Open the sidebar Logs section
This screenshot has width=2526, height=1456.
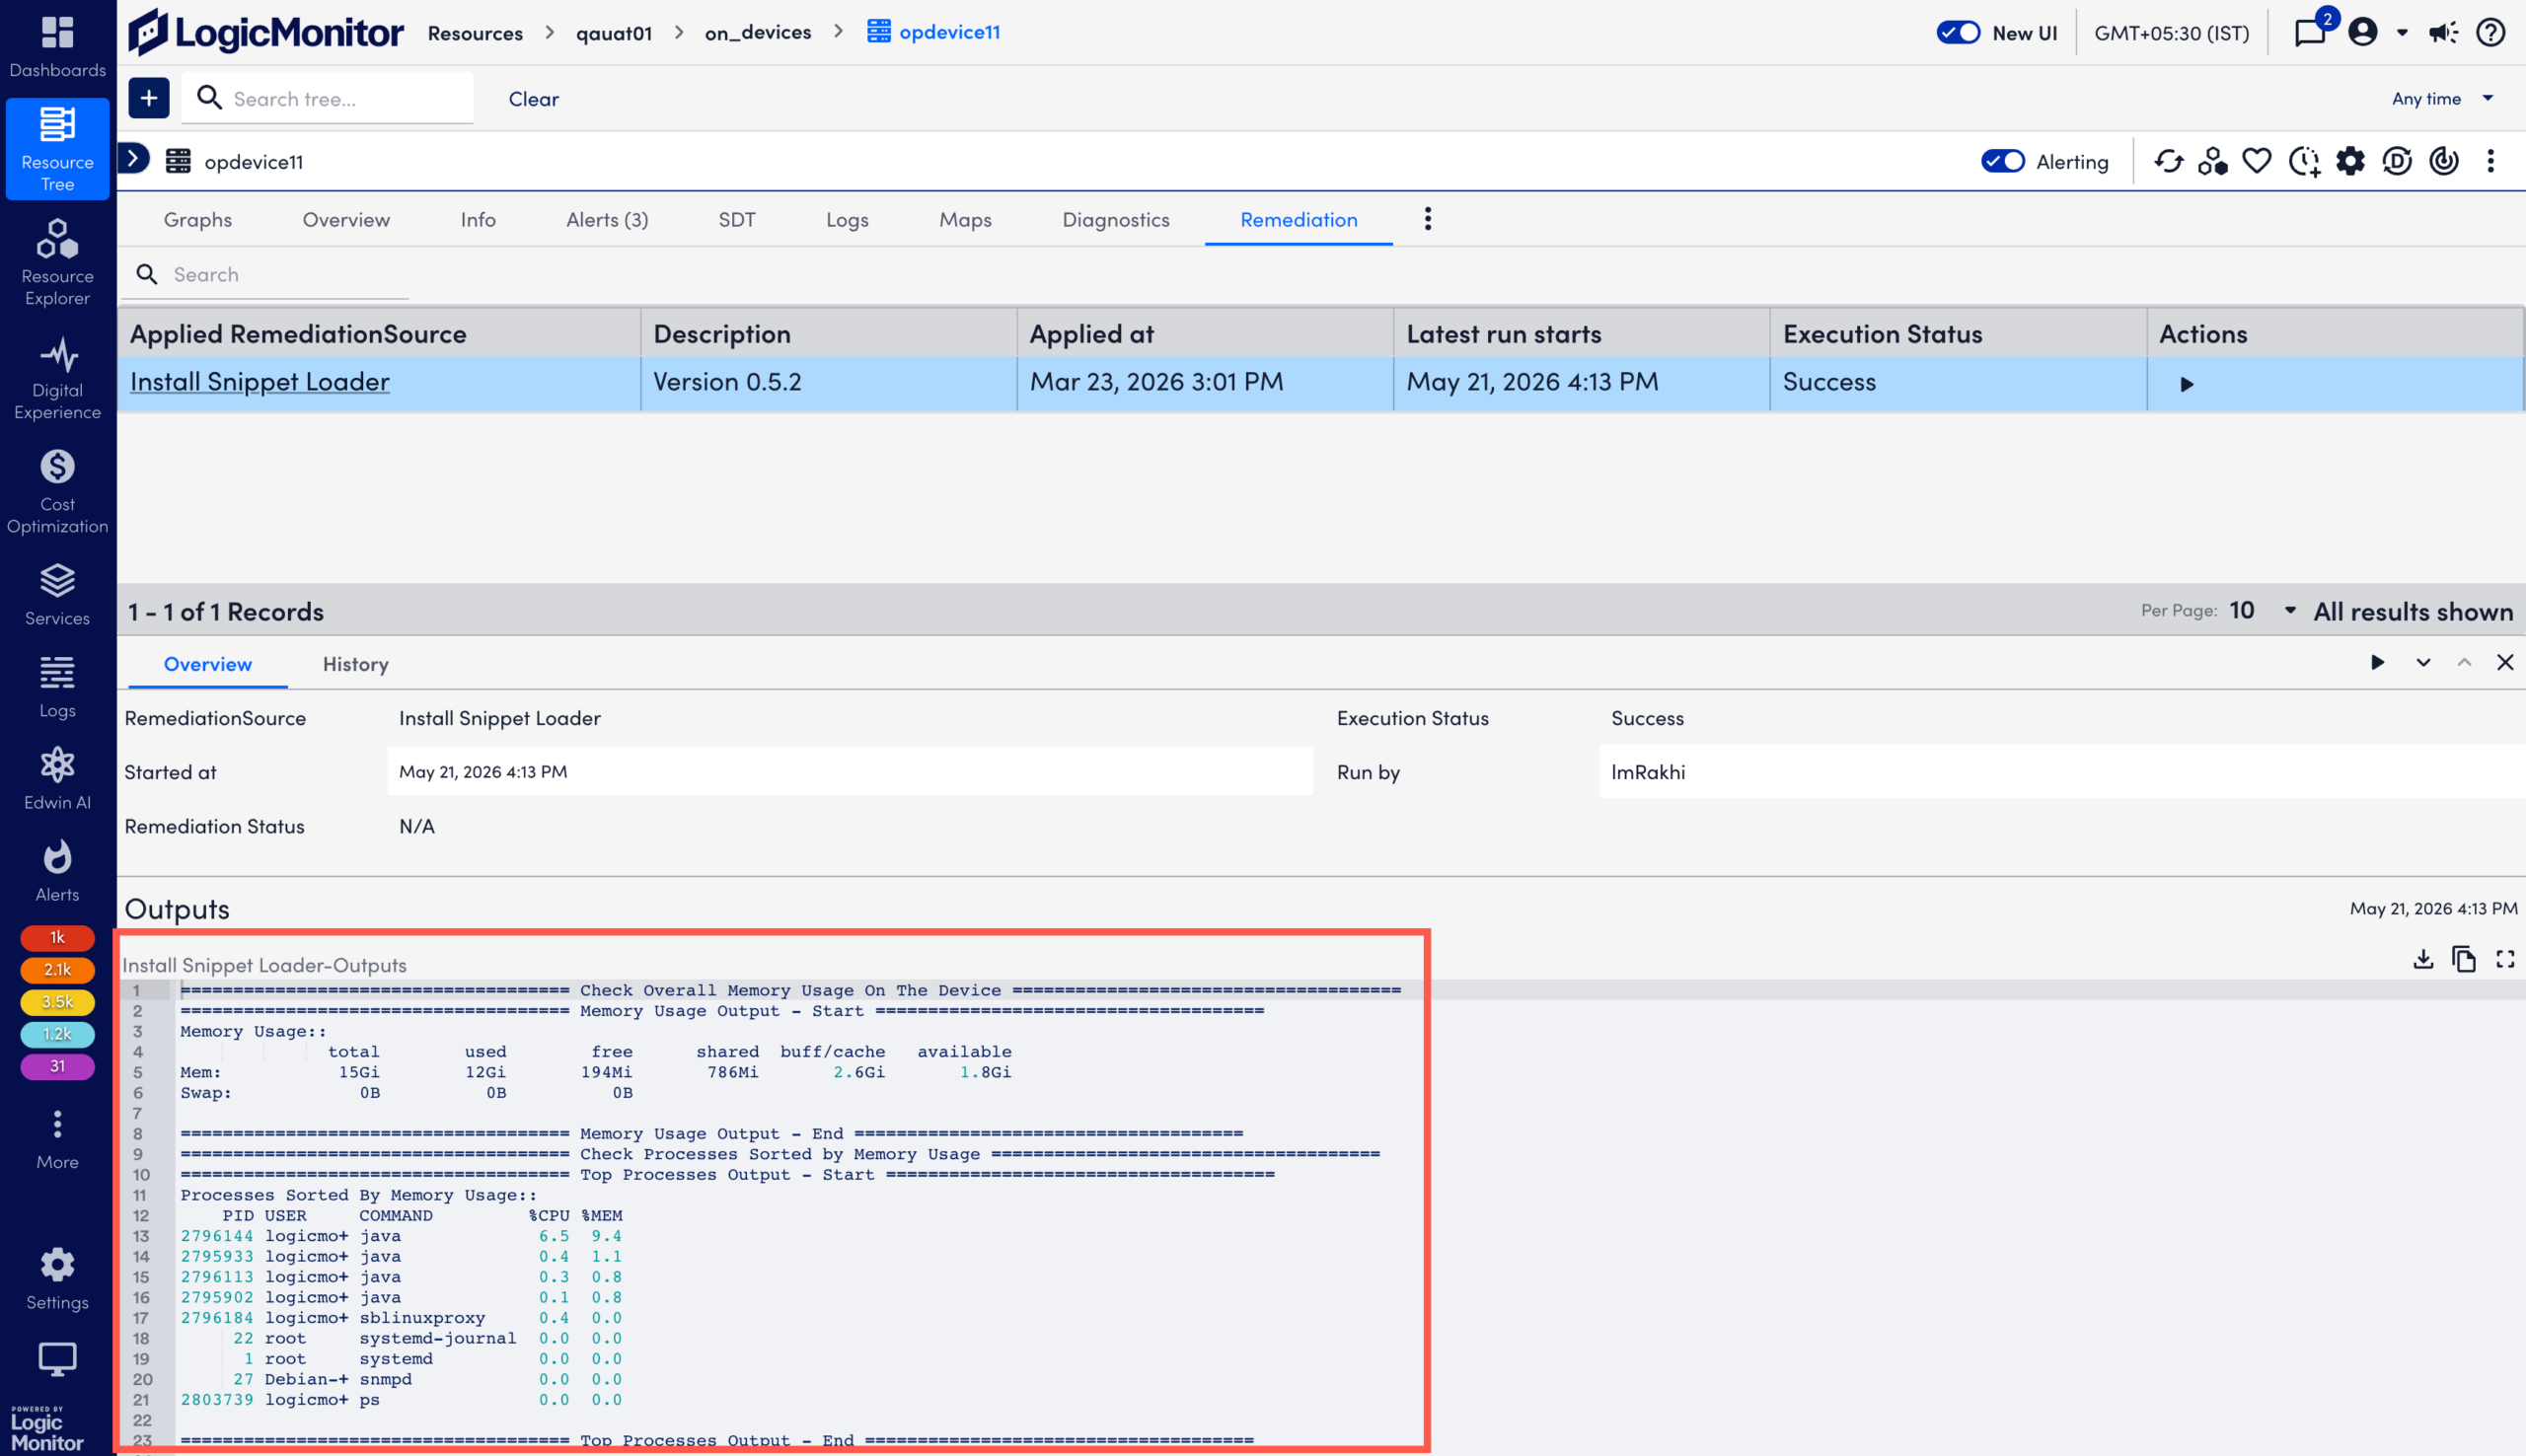[x=57, y=687]
